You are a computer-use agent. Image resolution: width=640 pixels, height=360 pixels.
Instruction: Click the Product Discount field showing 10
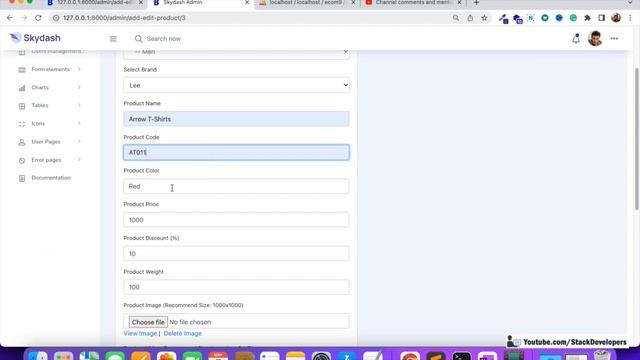[x=236, y=253]
